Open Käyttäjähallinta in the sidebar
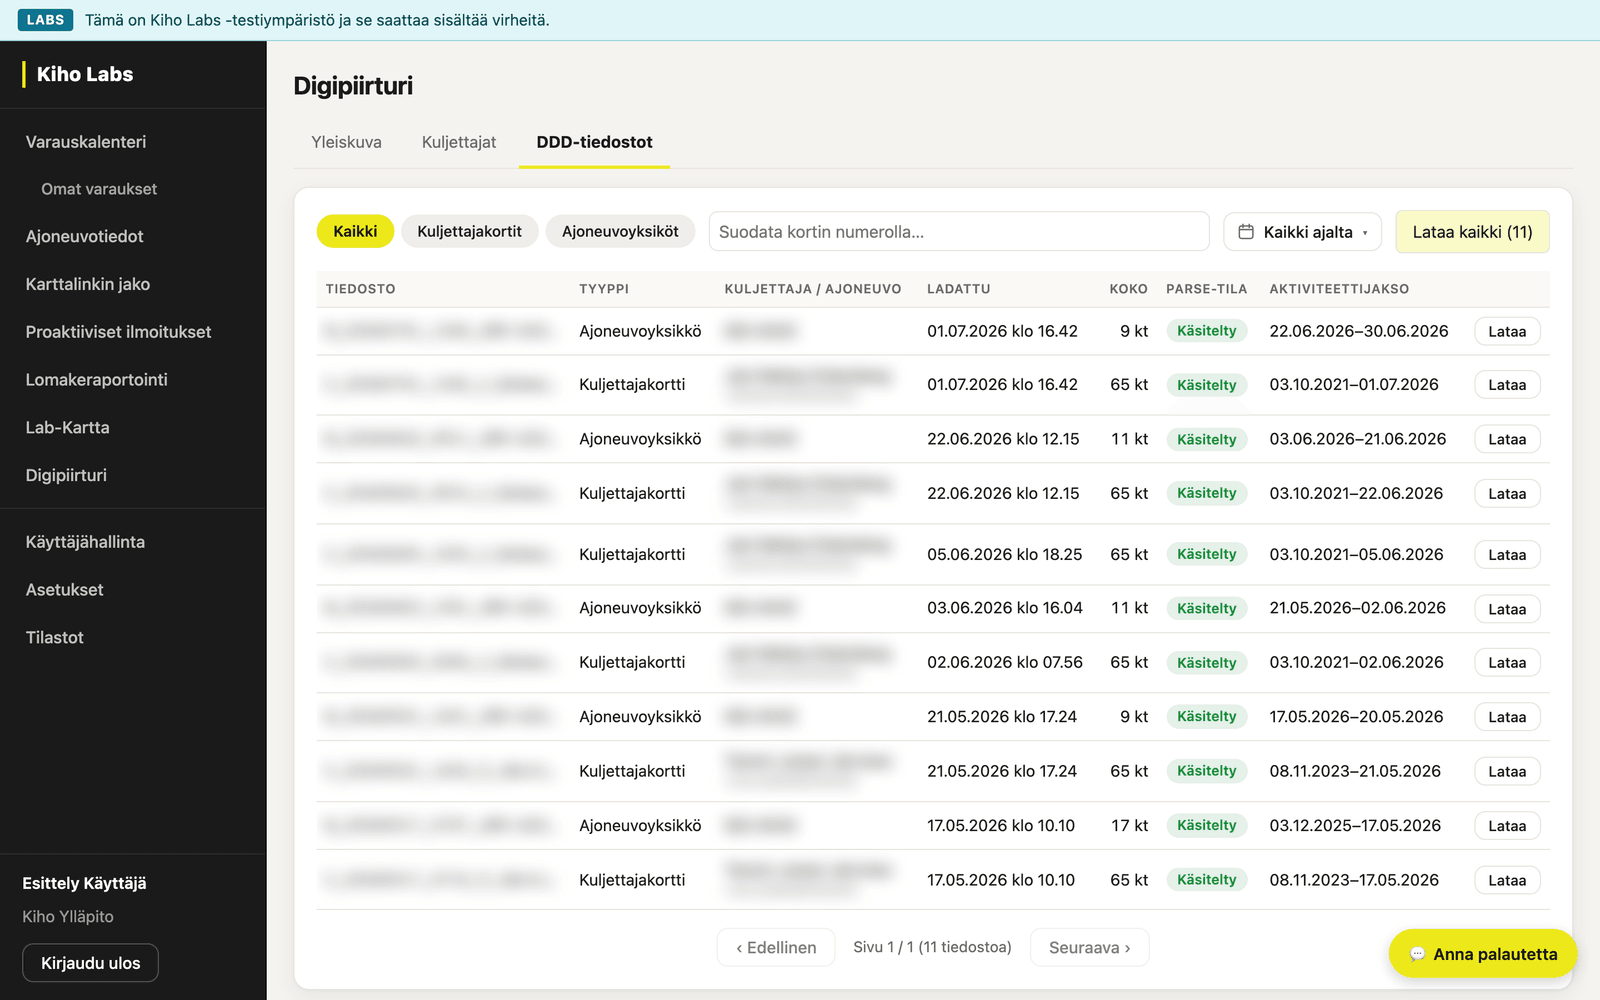1600x1000 pixels. [85, 542]
